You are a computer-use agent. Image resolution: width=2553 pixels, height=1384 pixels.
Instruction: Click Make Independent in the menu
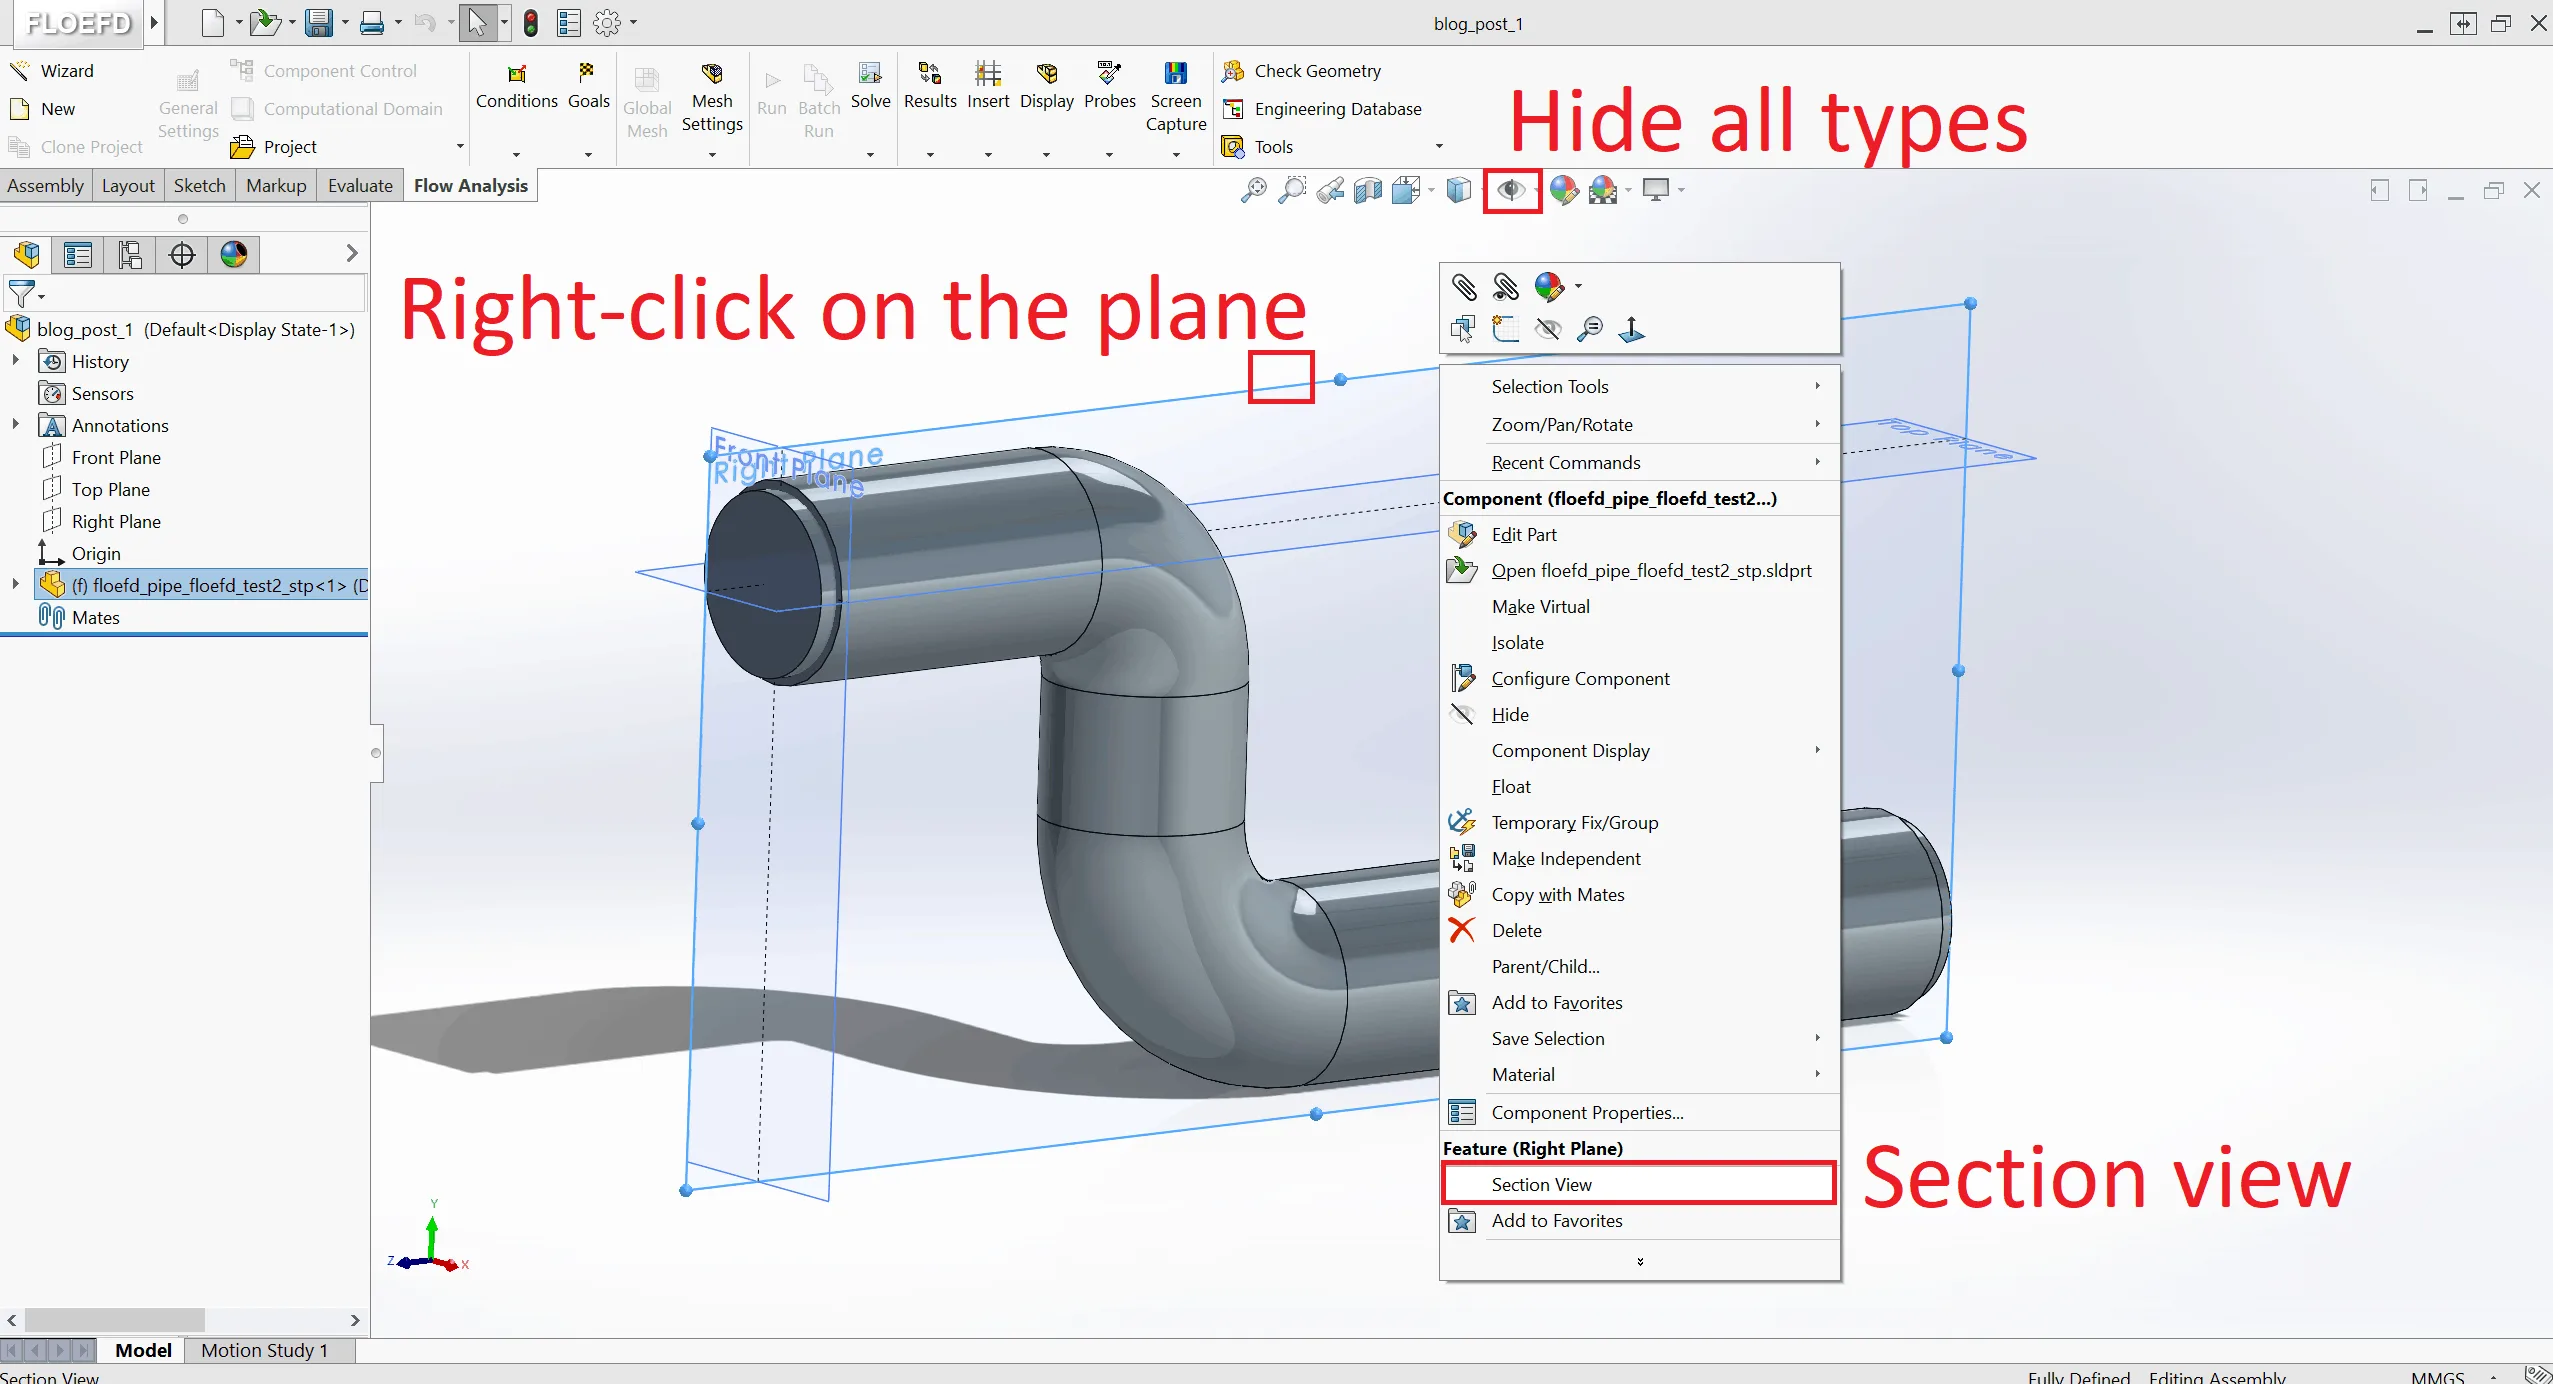(1639, 859)
